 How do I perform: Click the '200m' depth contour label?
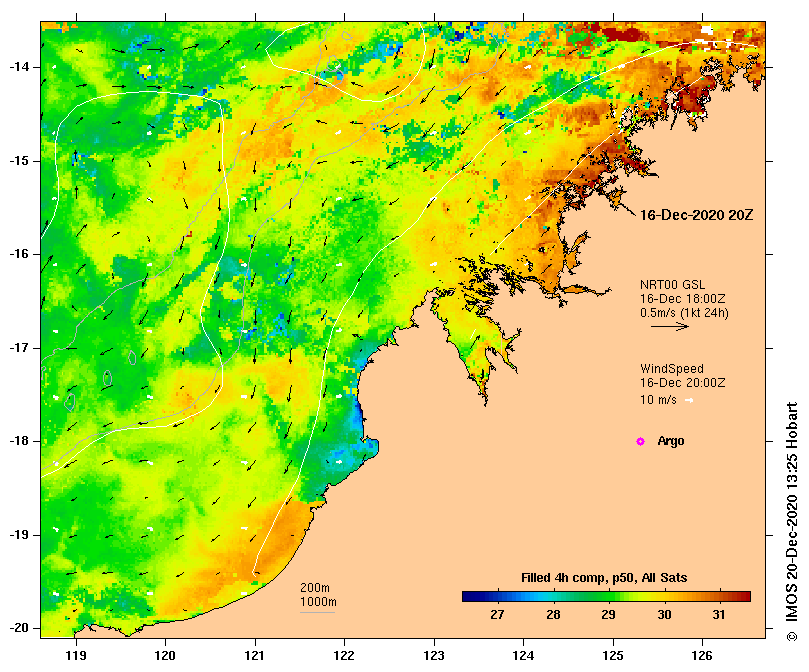pos(315,588)
